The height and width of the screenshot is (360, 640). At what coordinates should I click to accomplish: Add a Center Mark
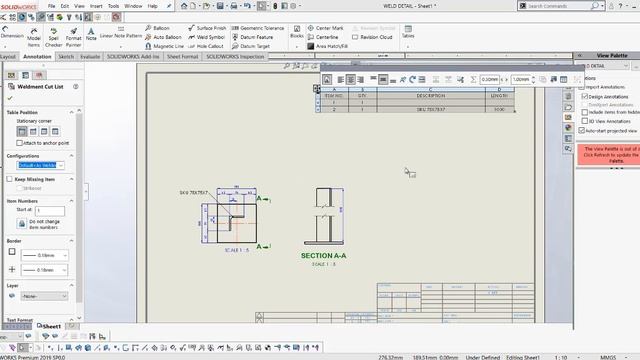325,28
